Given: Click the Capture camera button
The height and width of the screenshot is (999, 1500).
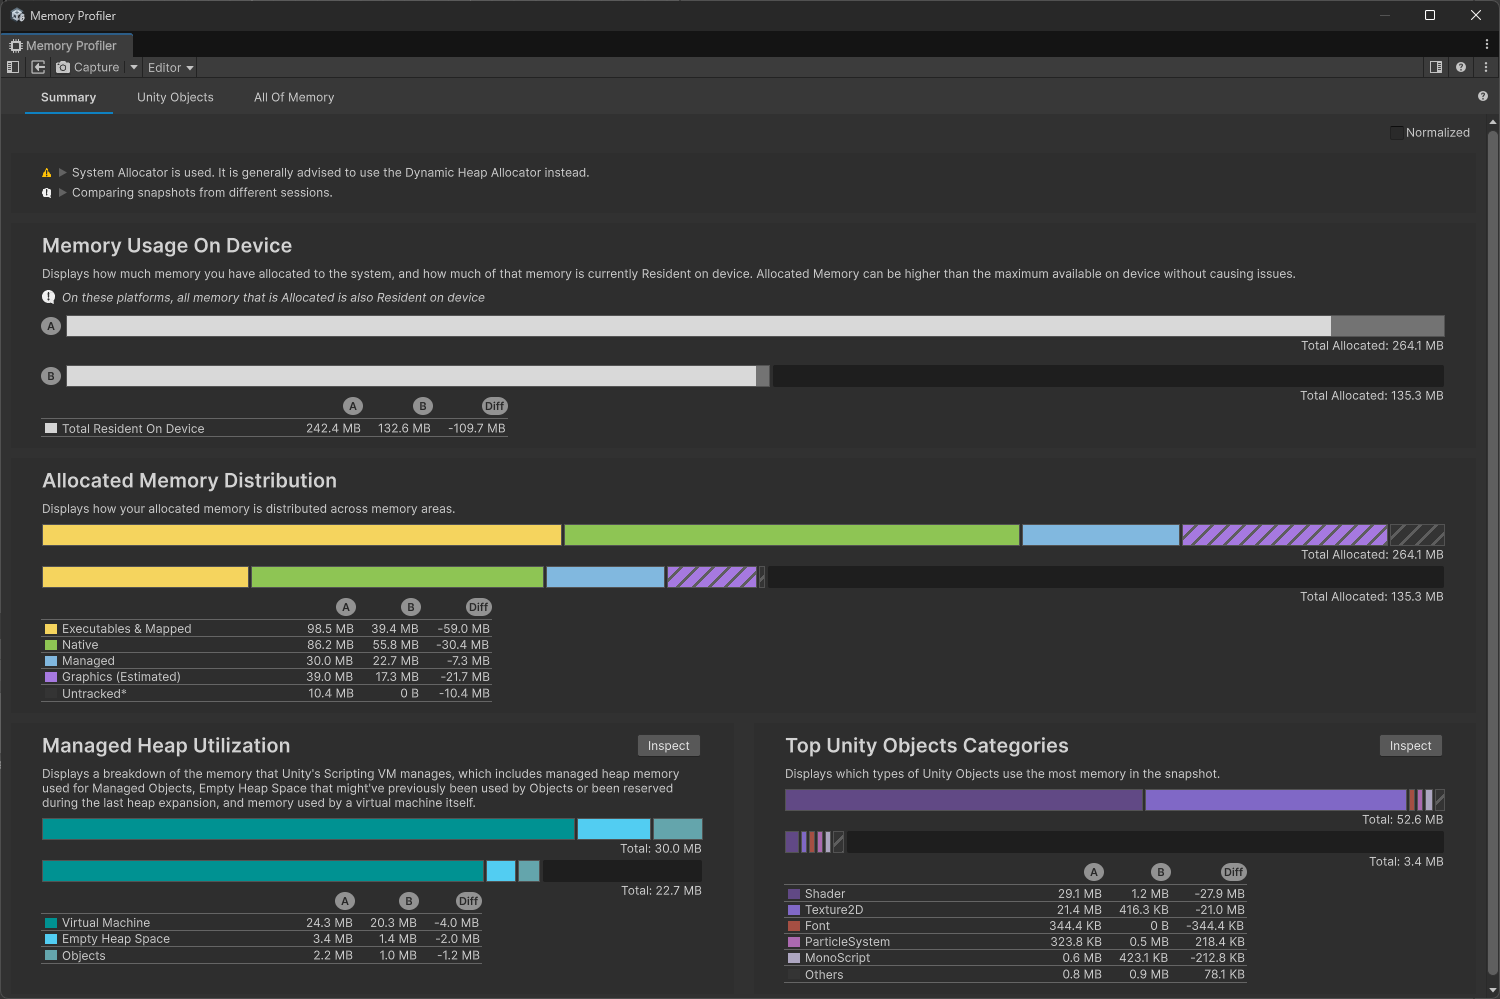Looking at the screenshot, I should [x=88, y=67].
